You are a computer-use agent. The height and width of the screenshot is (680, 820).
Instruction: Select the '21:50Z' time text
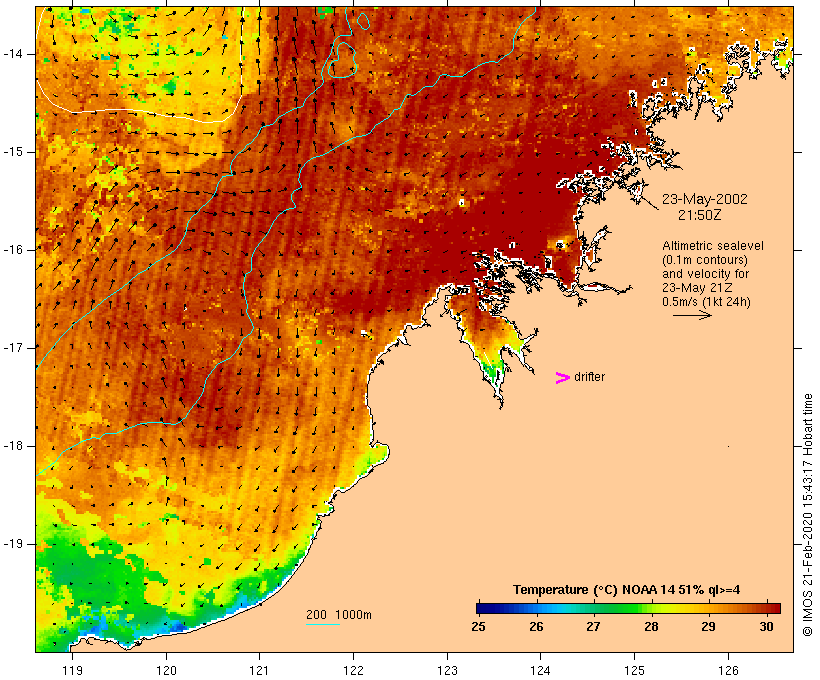point(699,215)
